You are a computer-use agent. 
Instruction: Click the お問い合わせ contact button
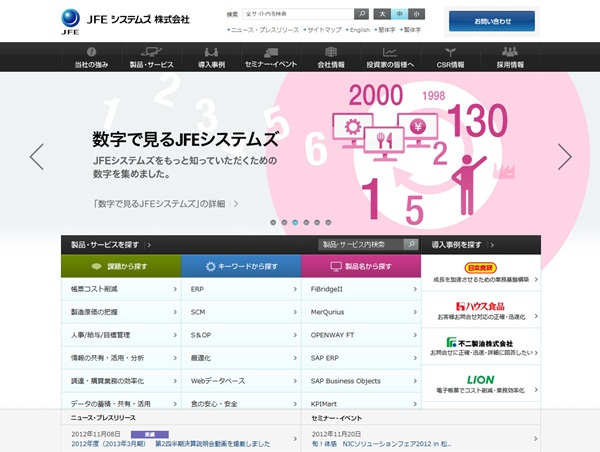[x=492, y=21]
